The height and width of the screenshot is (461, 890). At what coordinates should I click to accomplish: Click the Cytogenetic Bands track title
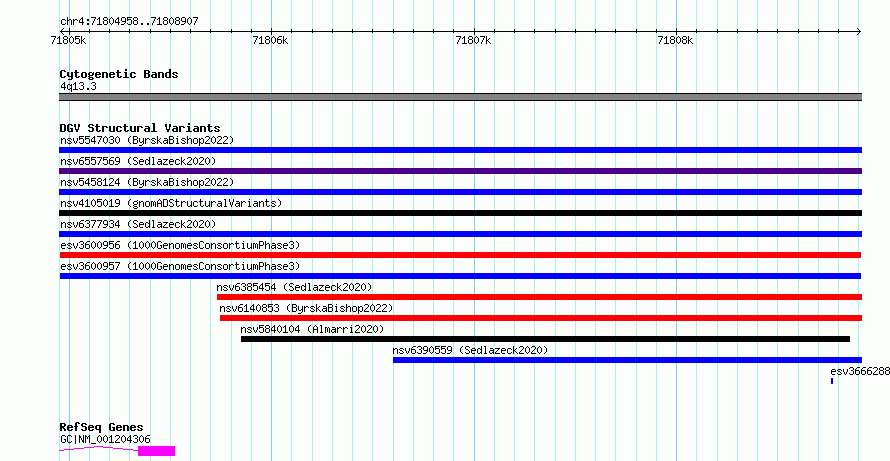coord(119,74)
